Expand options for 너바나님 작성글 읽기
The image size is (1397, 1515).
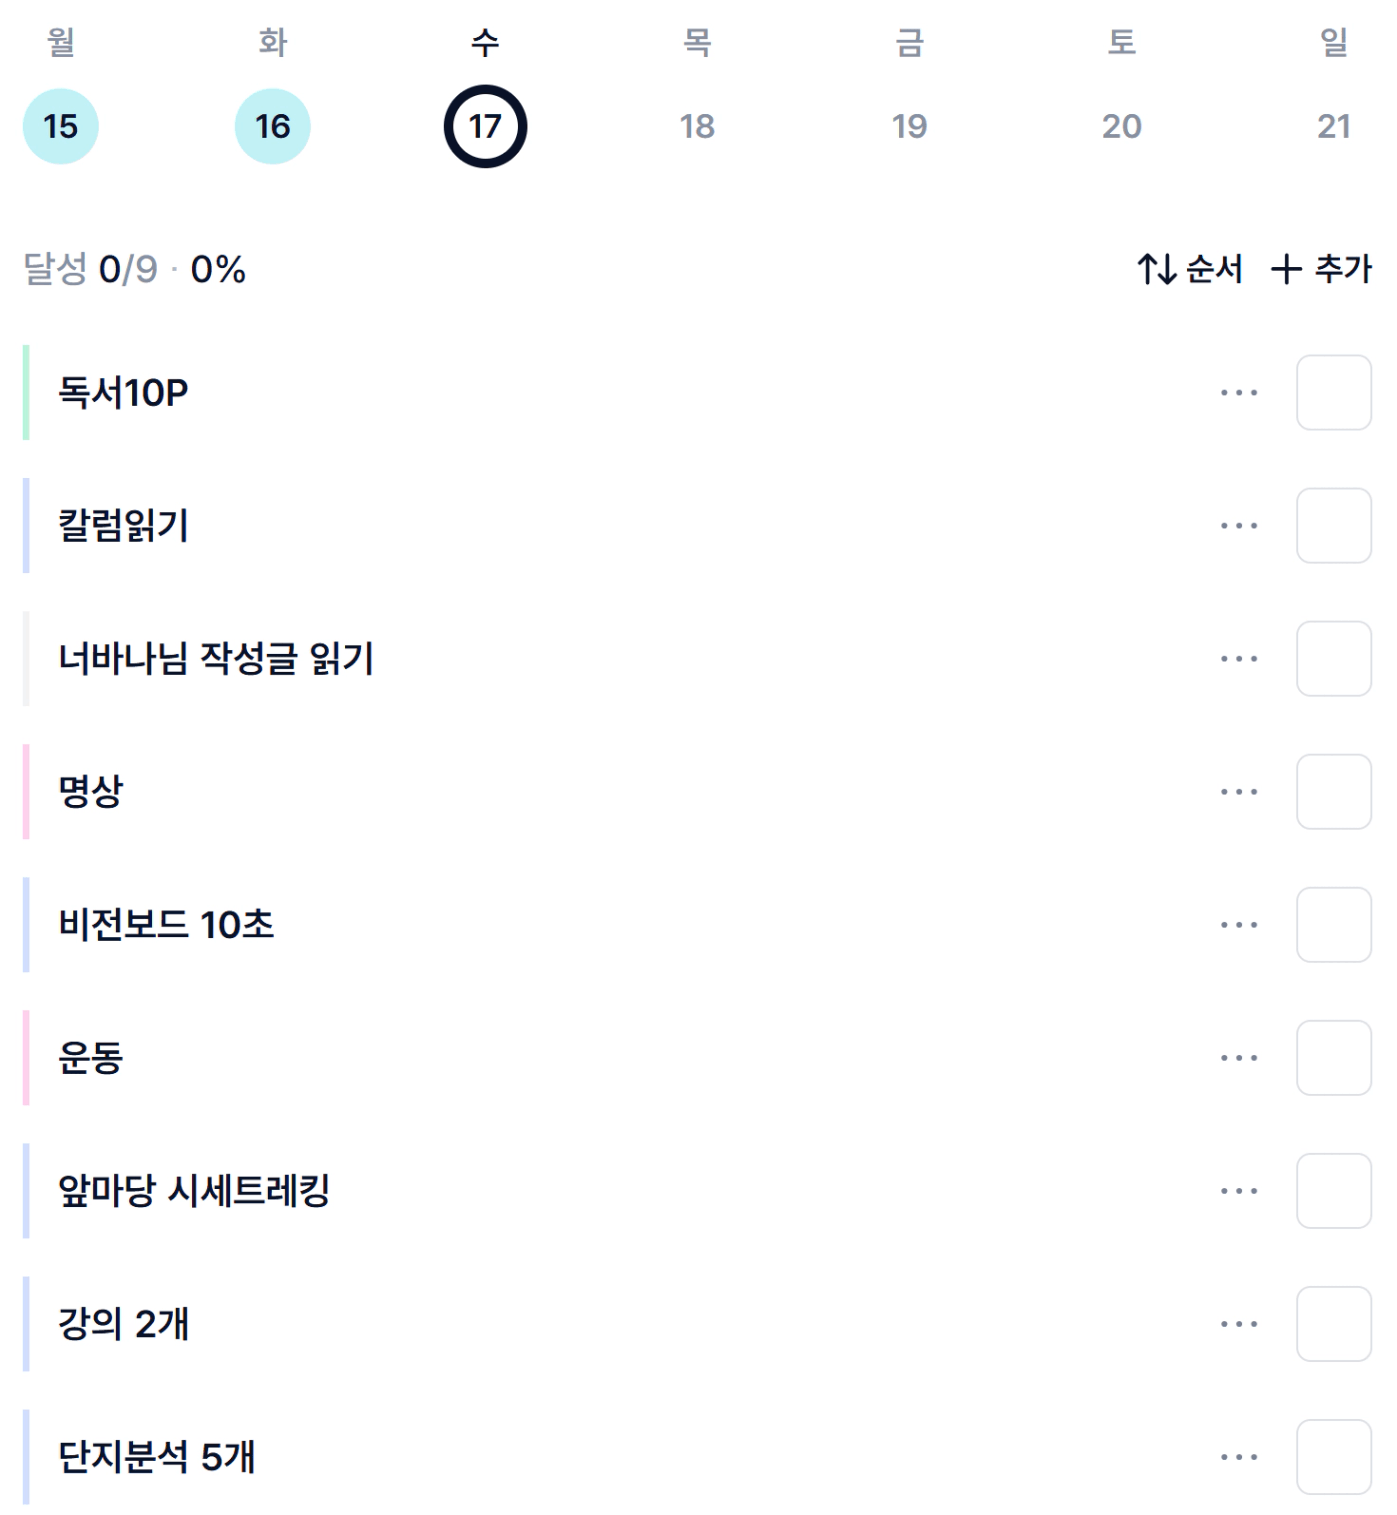pos(1238,659)
